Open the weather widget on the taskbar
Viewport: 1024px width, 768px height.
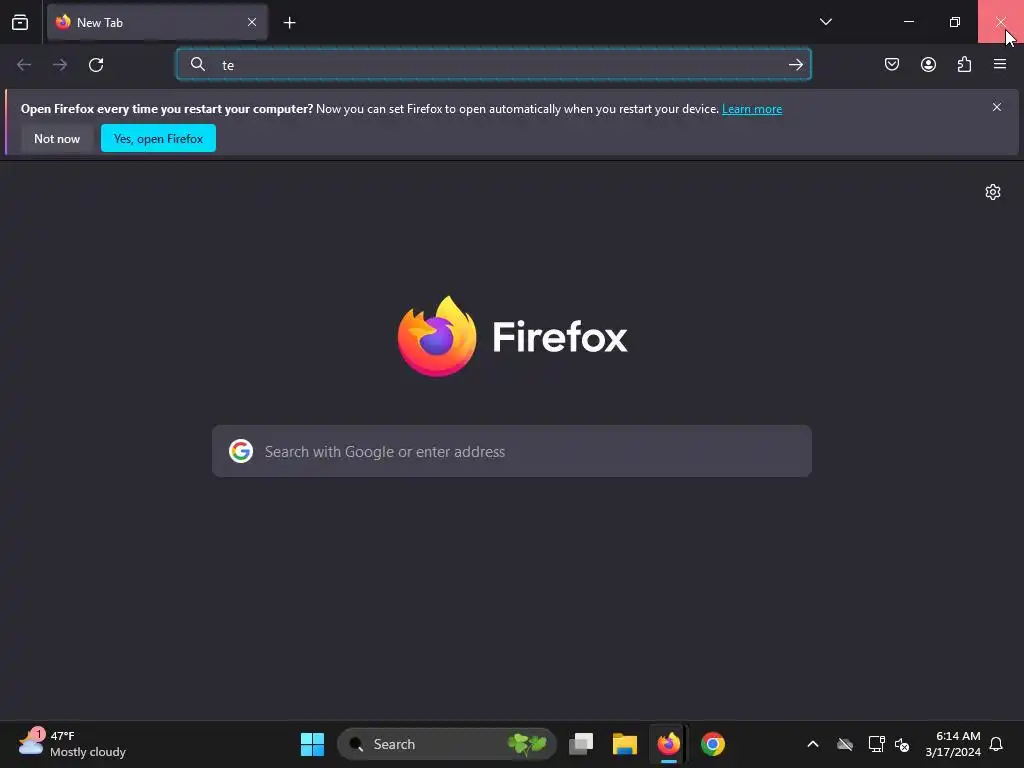[72, 744]
